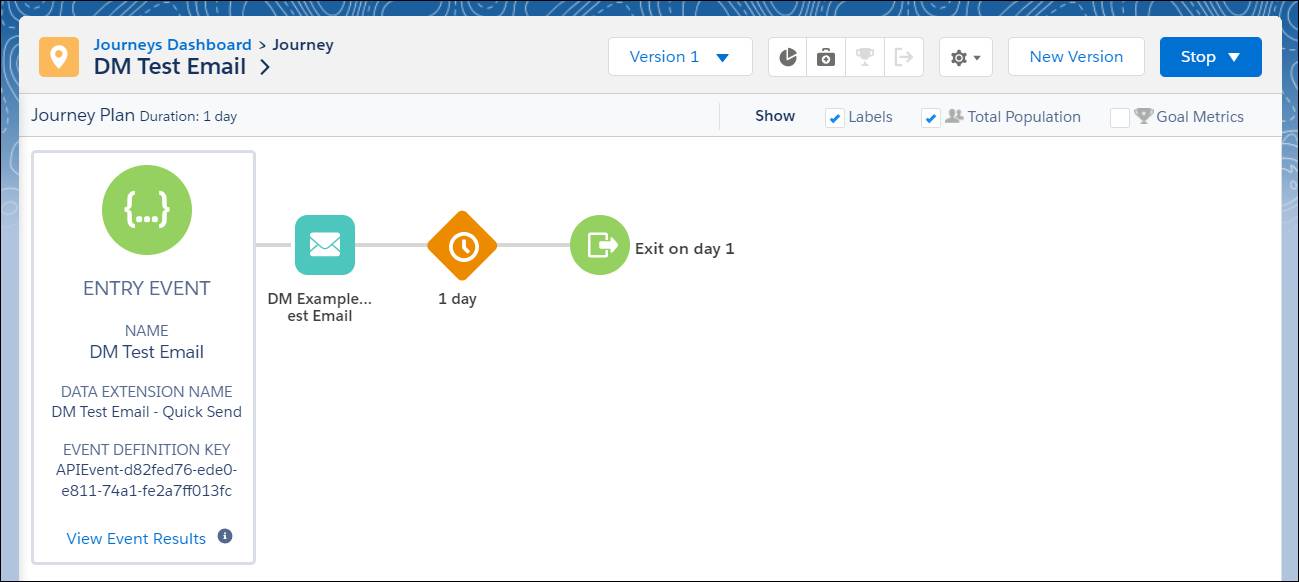The width and height of the screenshot is (1299, 582).
Task: Click the info tooltip beside View Event Results
Action: pos(224,537)
